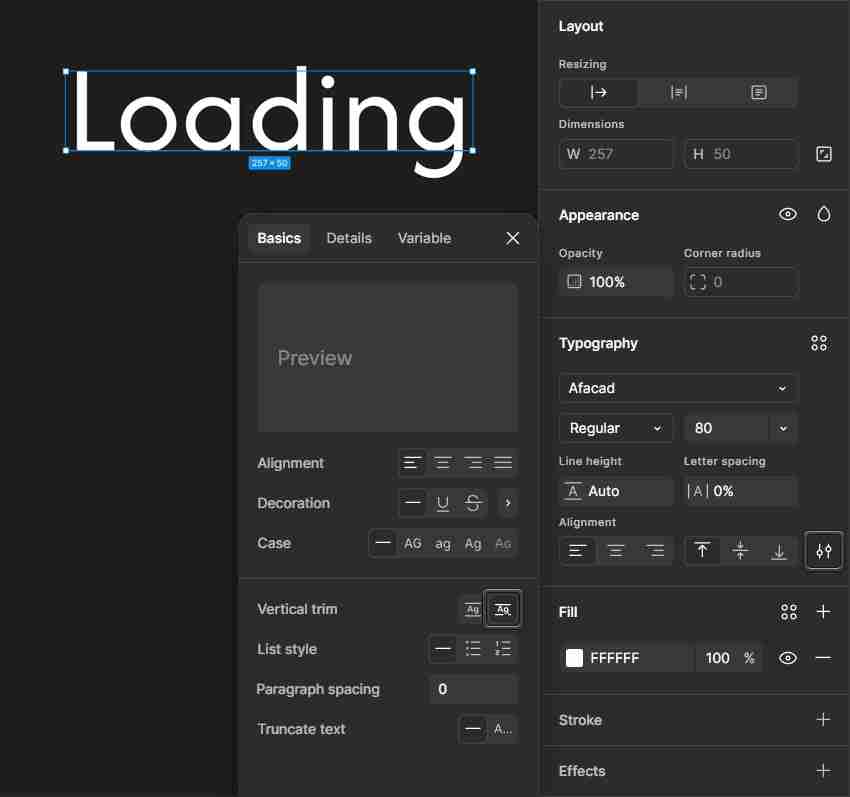Edit the font size 80 field

pyautogui.click(x=726, y=428)
